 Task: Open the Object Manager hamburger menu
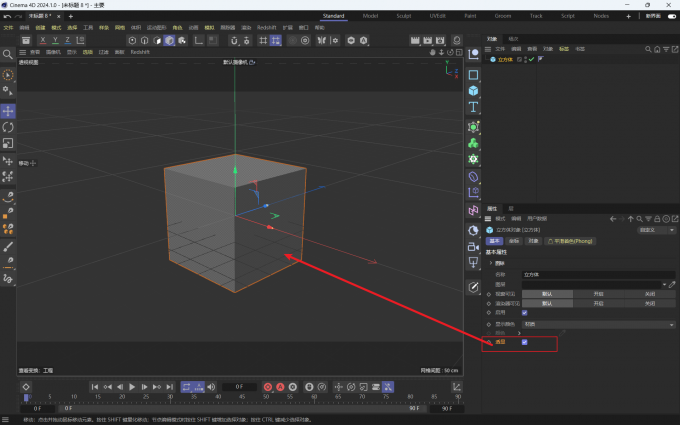click(x=488, y=49)
